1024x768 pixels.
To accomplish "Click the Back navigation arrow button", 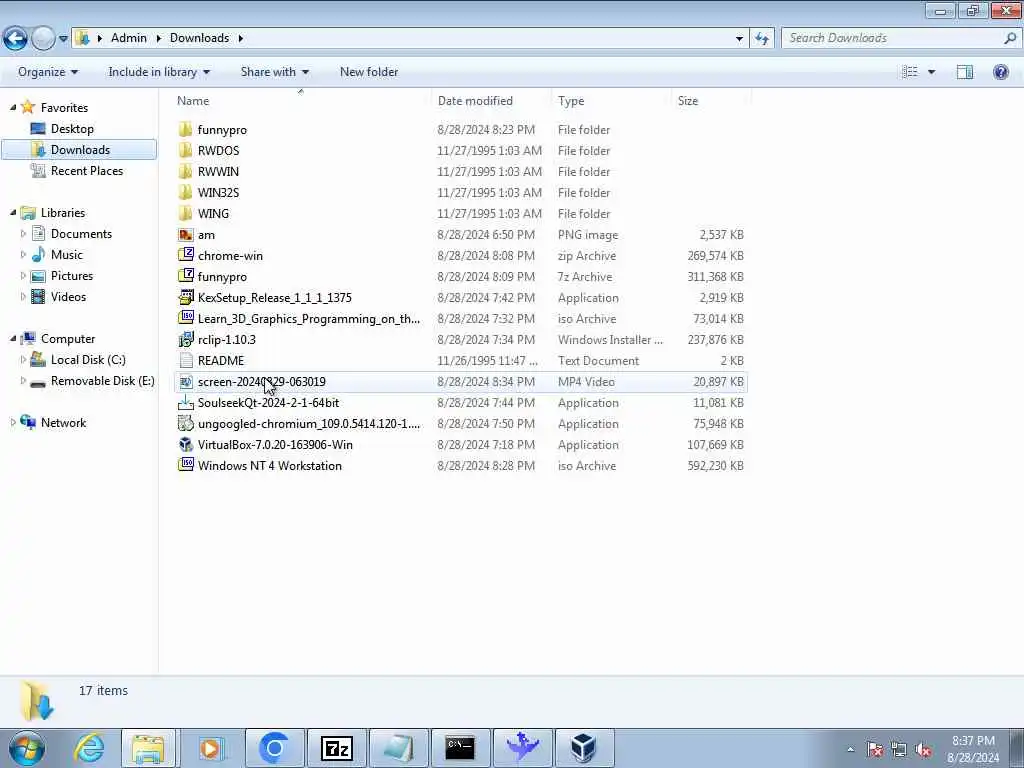I will coord(16,39).
